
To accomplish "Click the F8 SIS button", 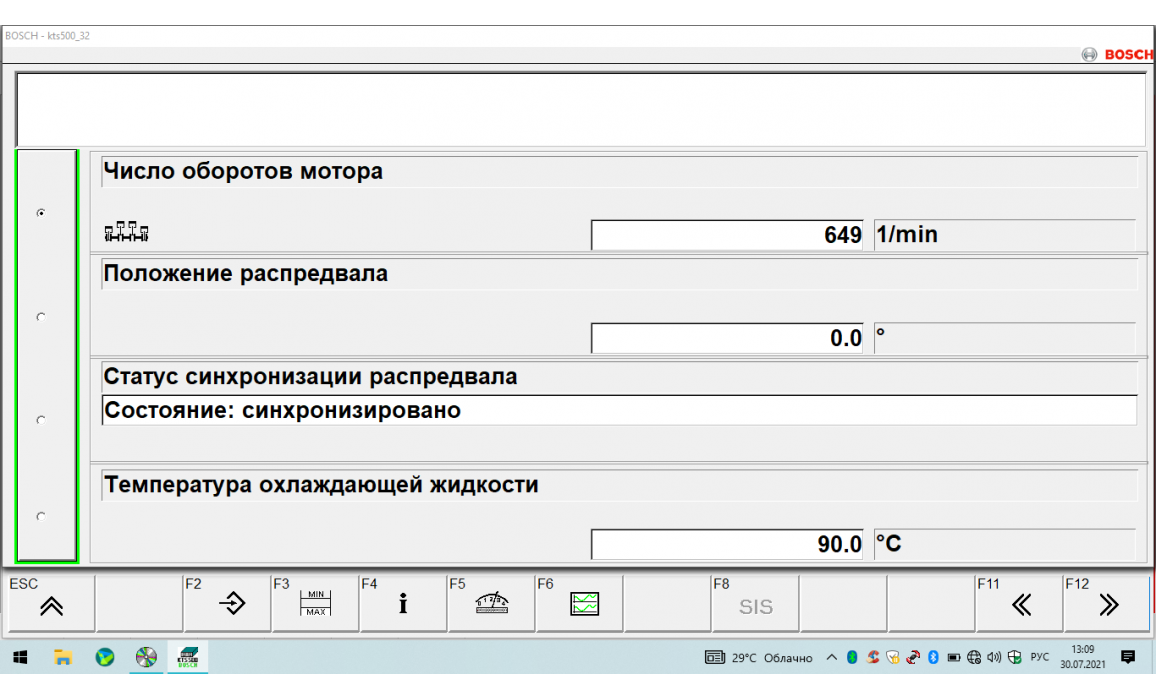I will 755,603.
